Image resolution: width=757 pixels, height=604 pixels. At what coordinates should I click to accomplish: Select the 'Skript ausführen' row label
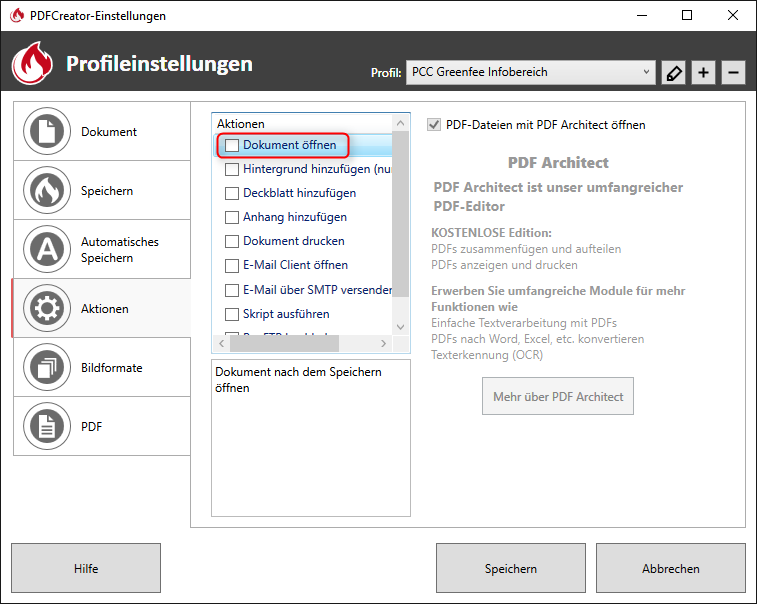tap(286, 314)
